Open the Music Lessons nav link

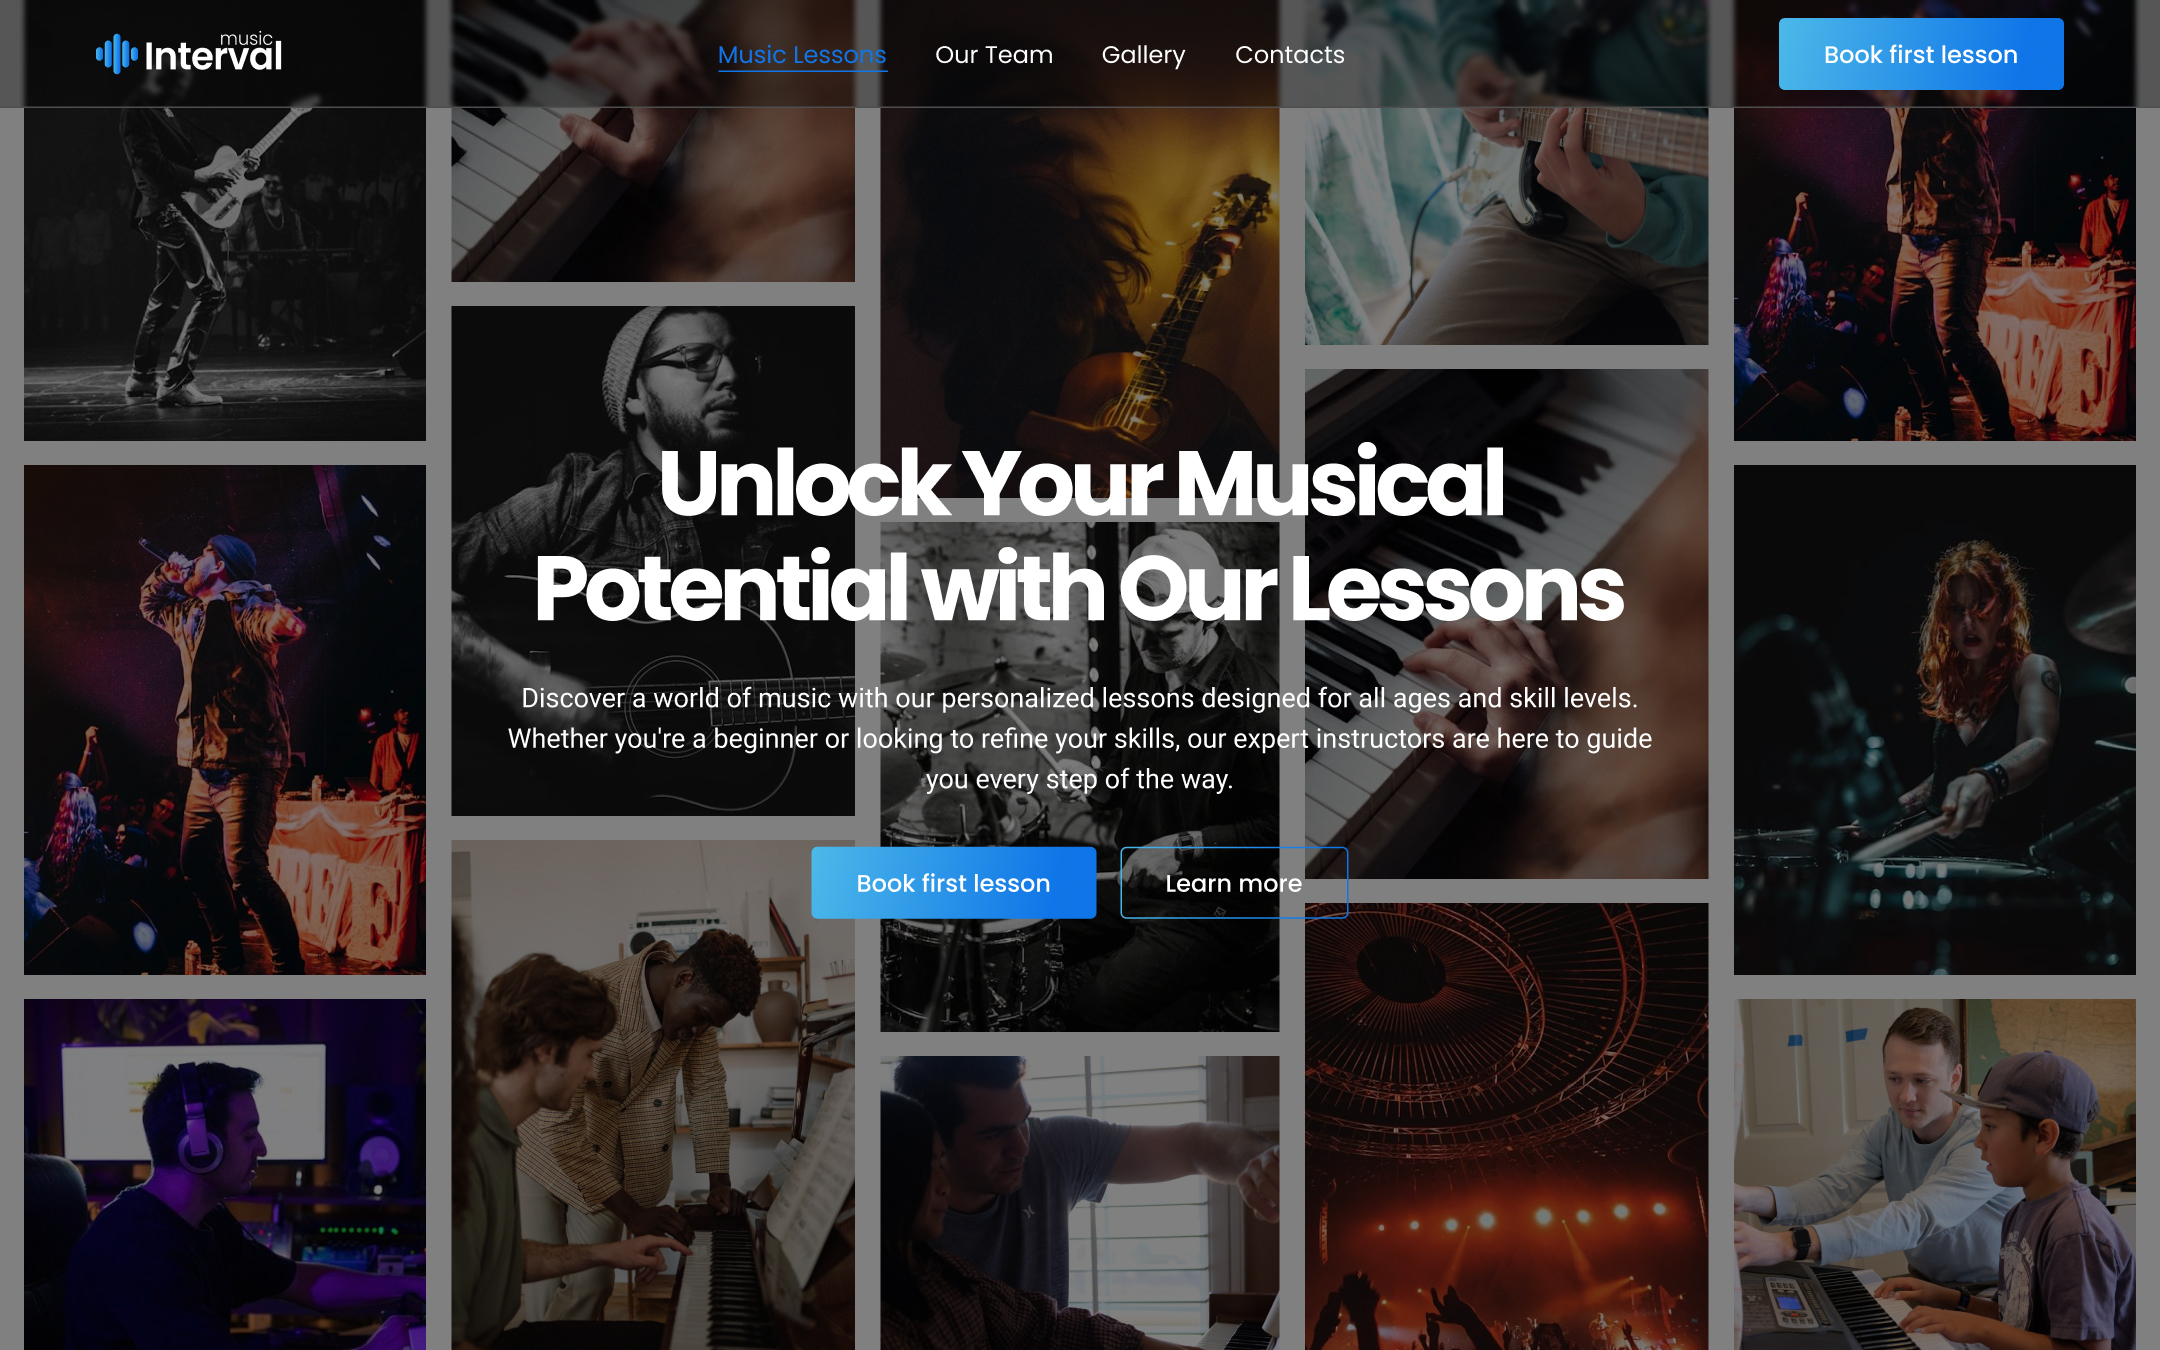(x=802, y=55)
